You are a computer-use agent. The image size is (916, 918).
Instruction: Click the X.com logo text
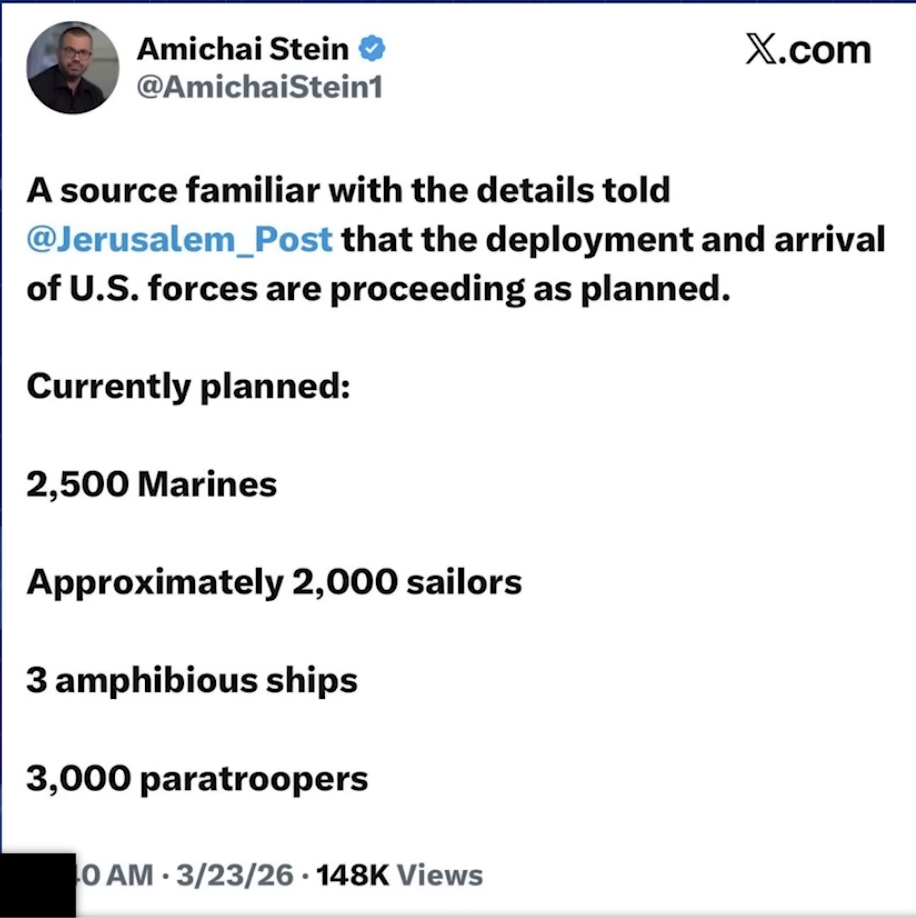[811, 48]
